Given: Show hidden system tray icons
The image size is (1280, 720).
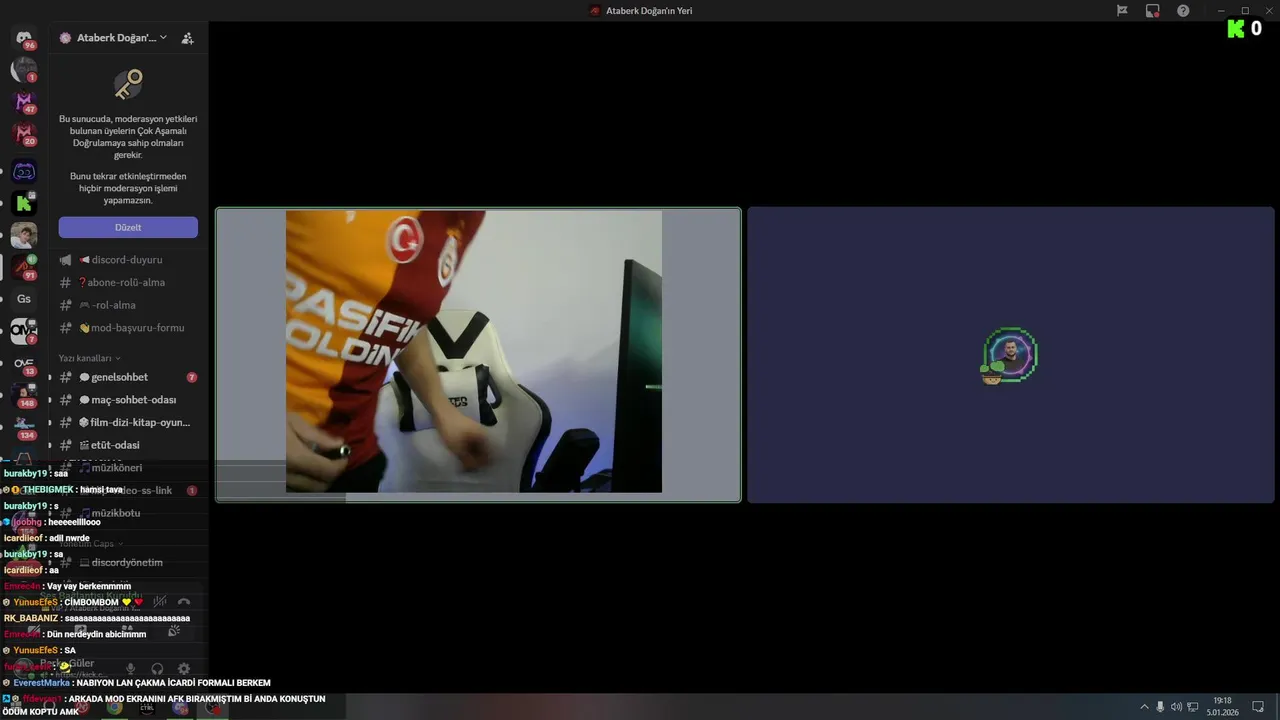Looking at the screenshot, I should [1144, 707].
